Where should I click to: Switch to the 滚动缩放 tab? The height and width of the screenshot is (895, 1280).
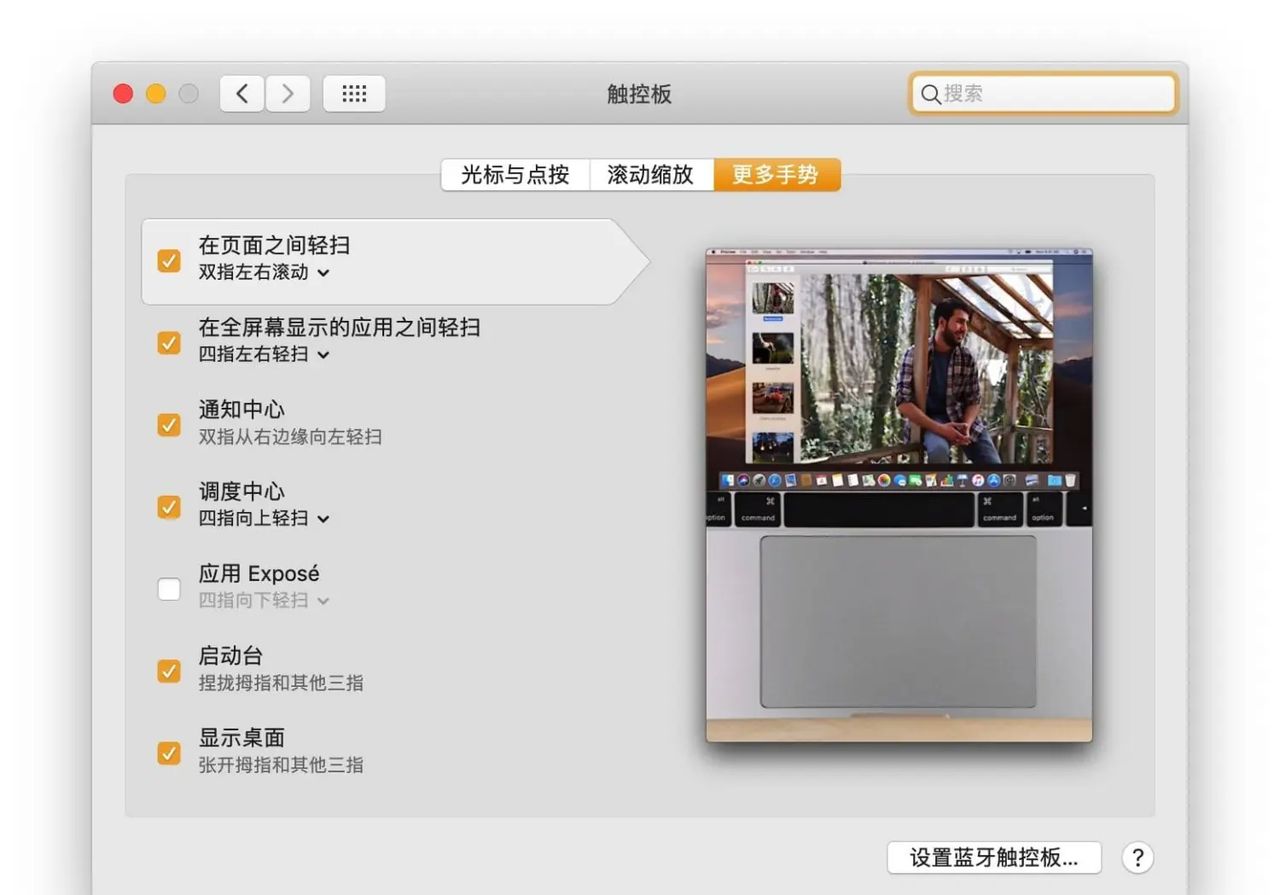651,175
